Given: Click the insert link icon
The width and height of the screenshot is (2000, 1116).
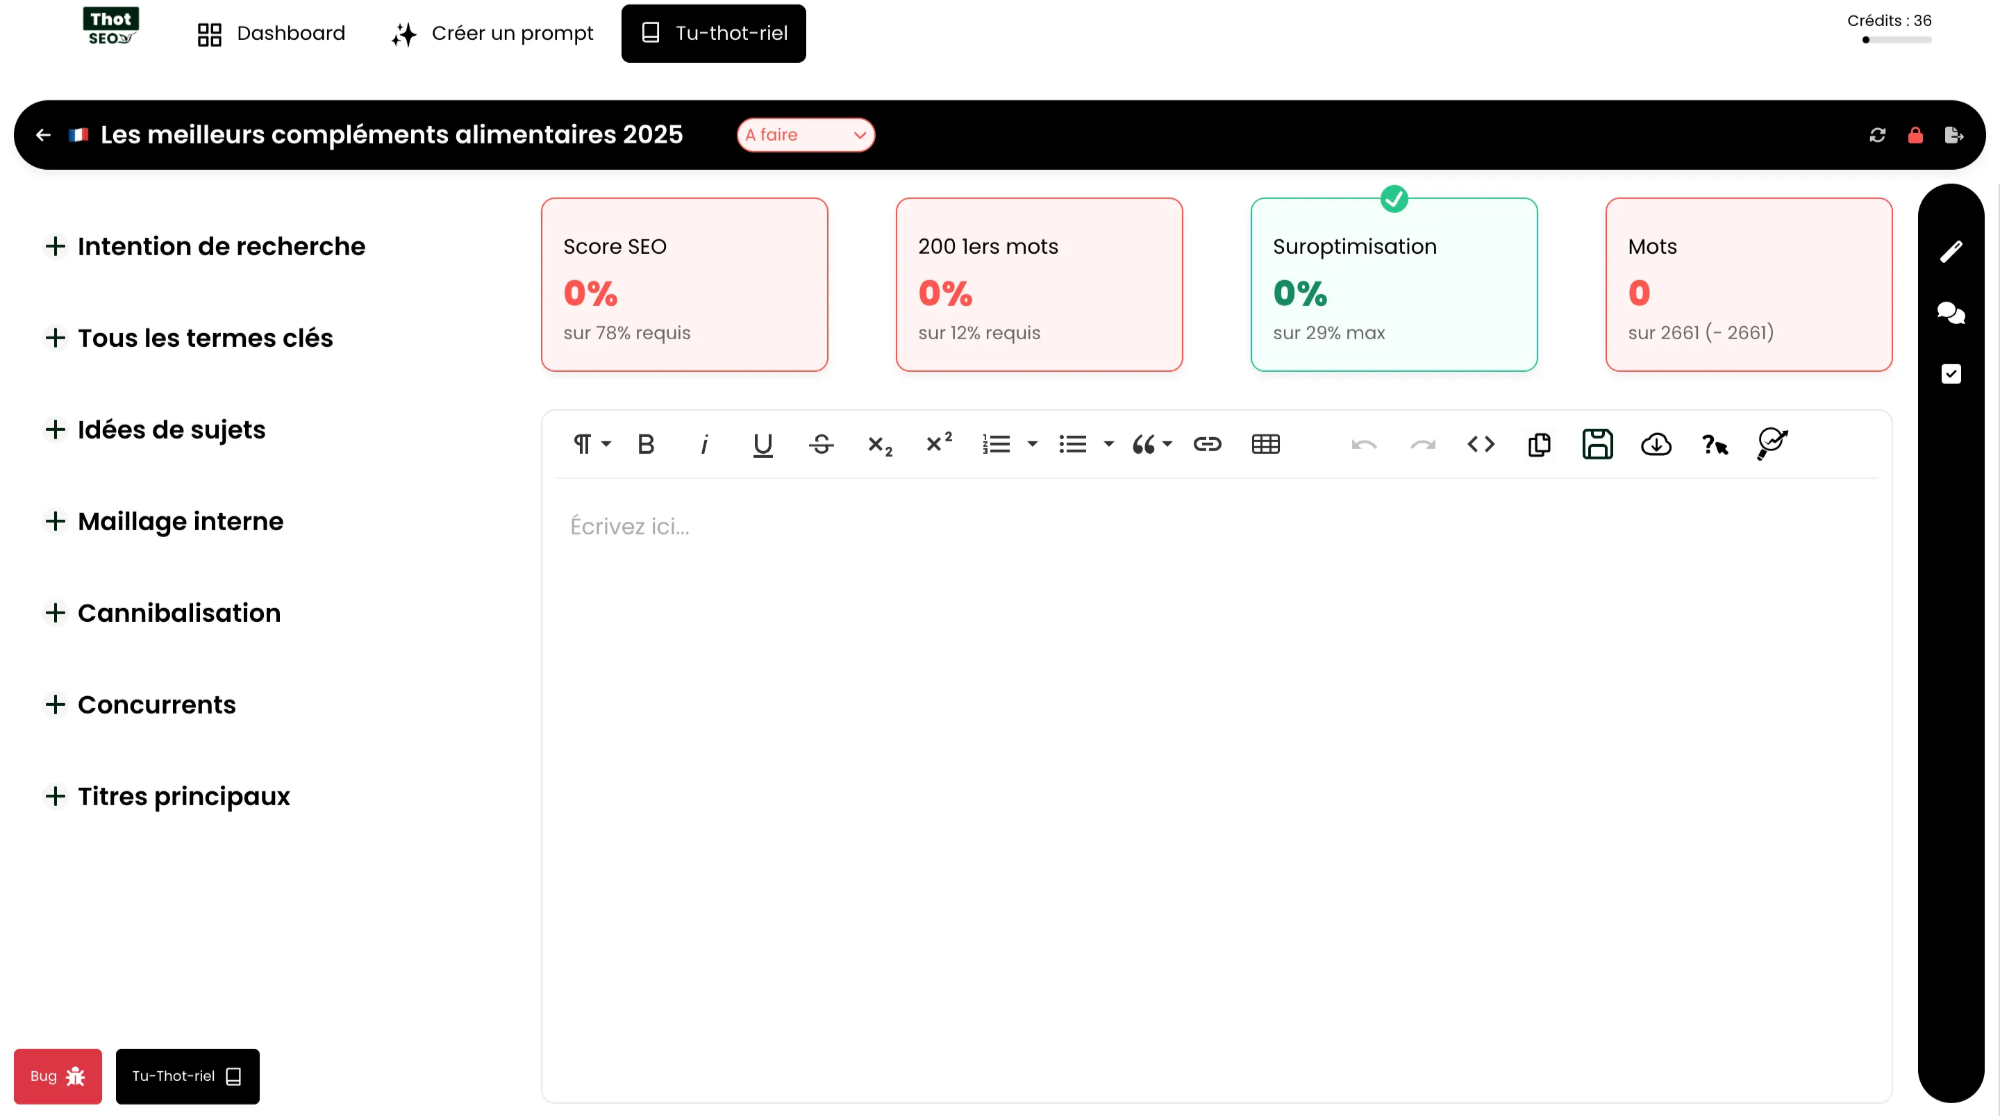Looking at the screenshot, I should click(1207, 444).
